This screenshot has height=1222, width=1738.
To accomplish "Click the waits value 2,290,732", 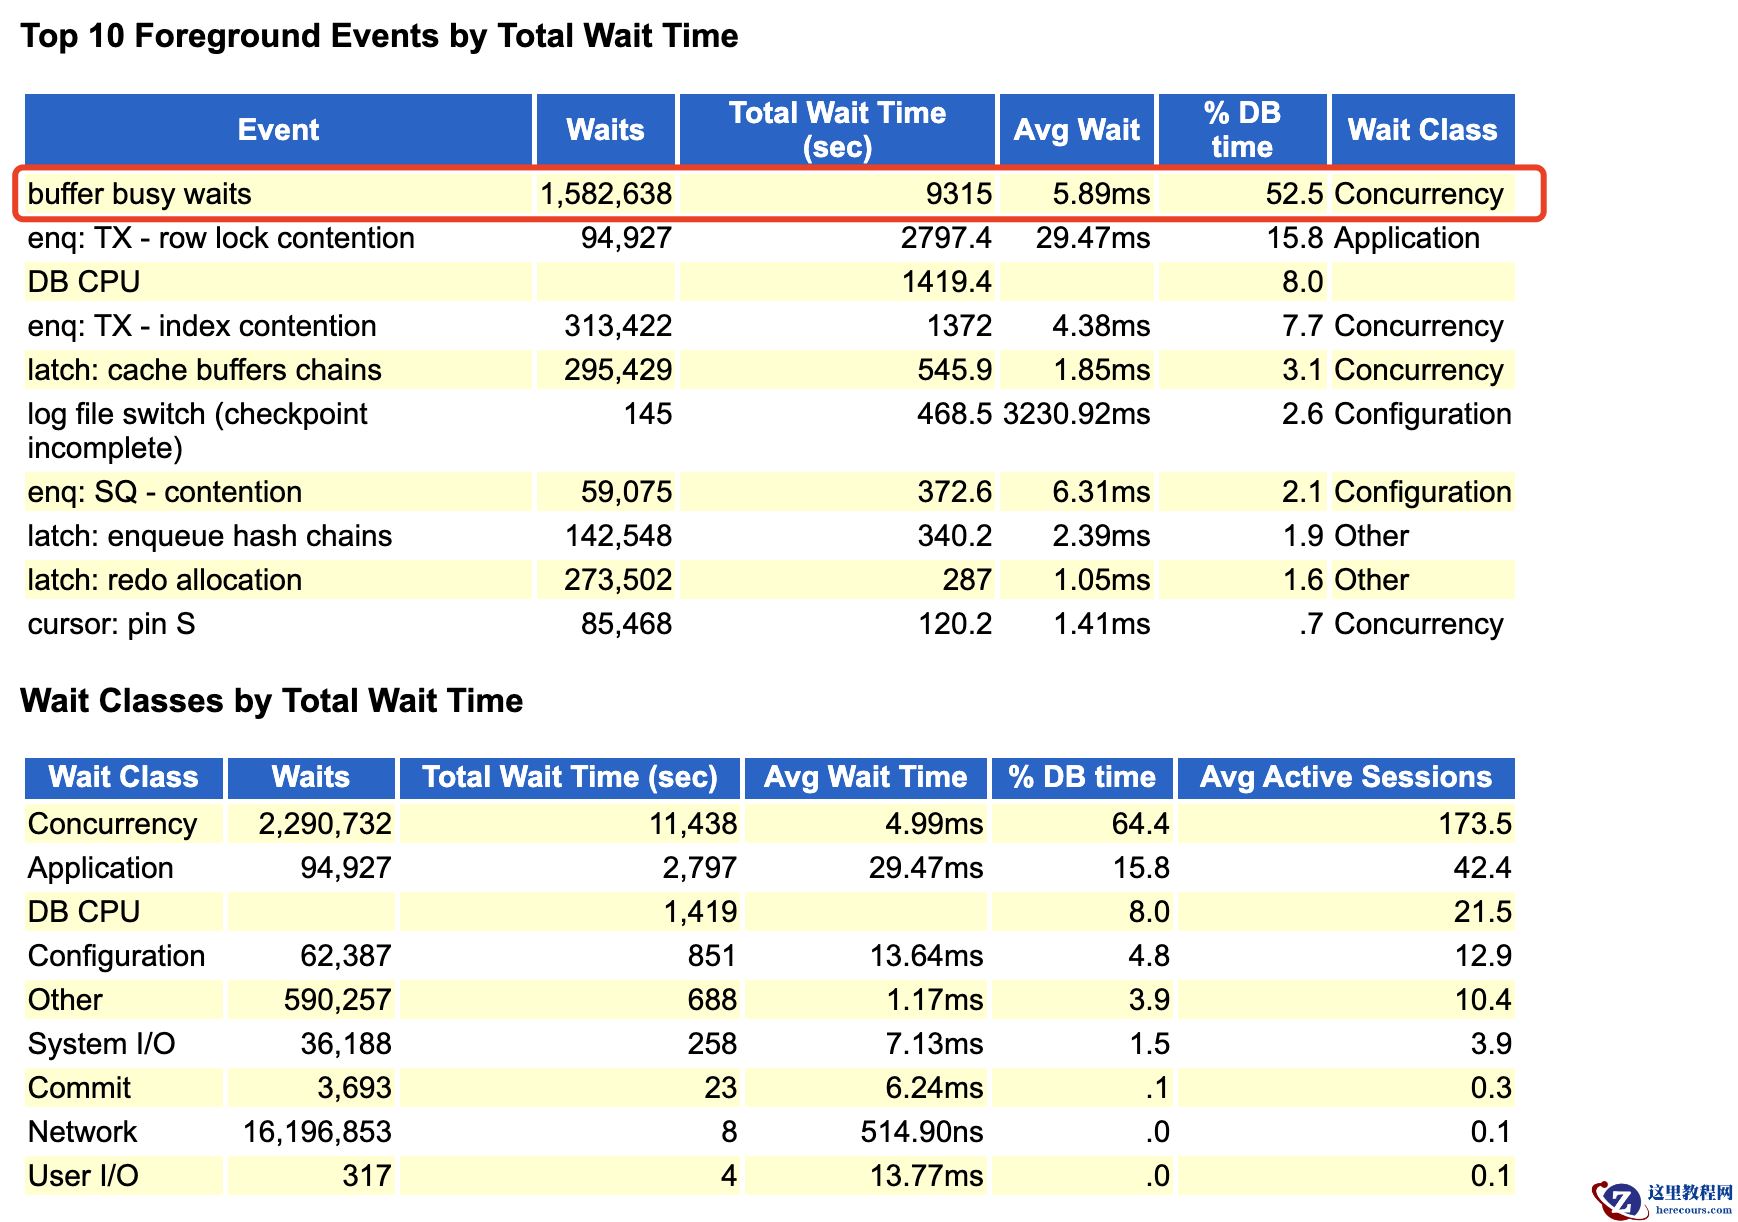I will click(x=325, y=824).
